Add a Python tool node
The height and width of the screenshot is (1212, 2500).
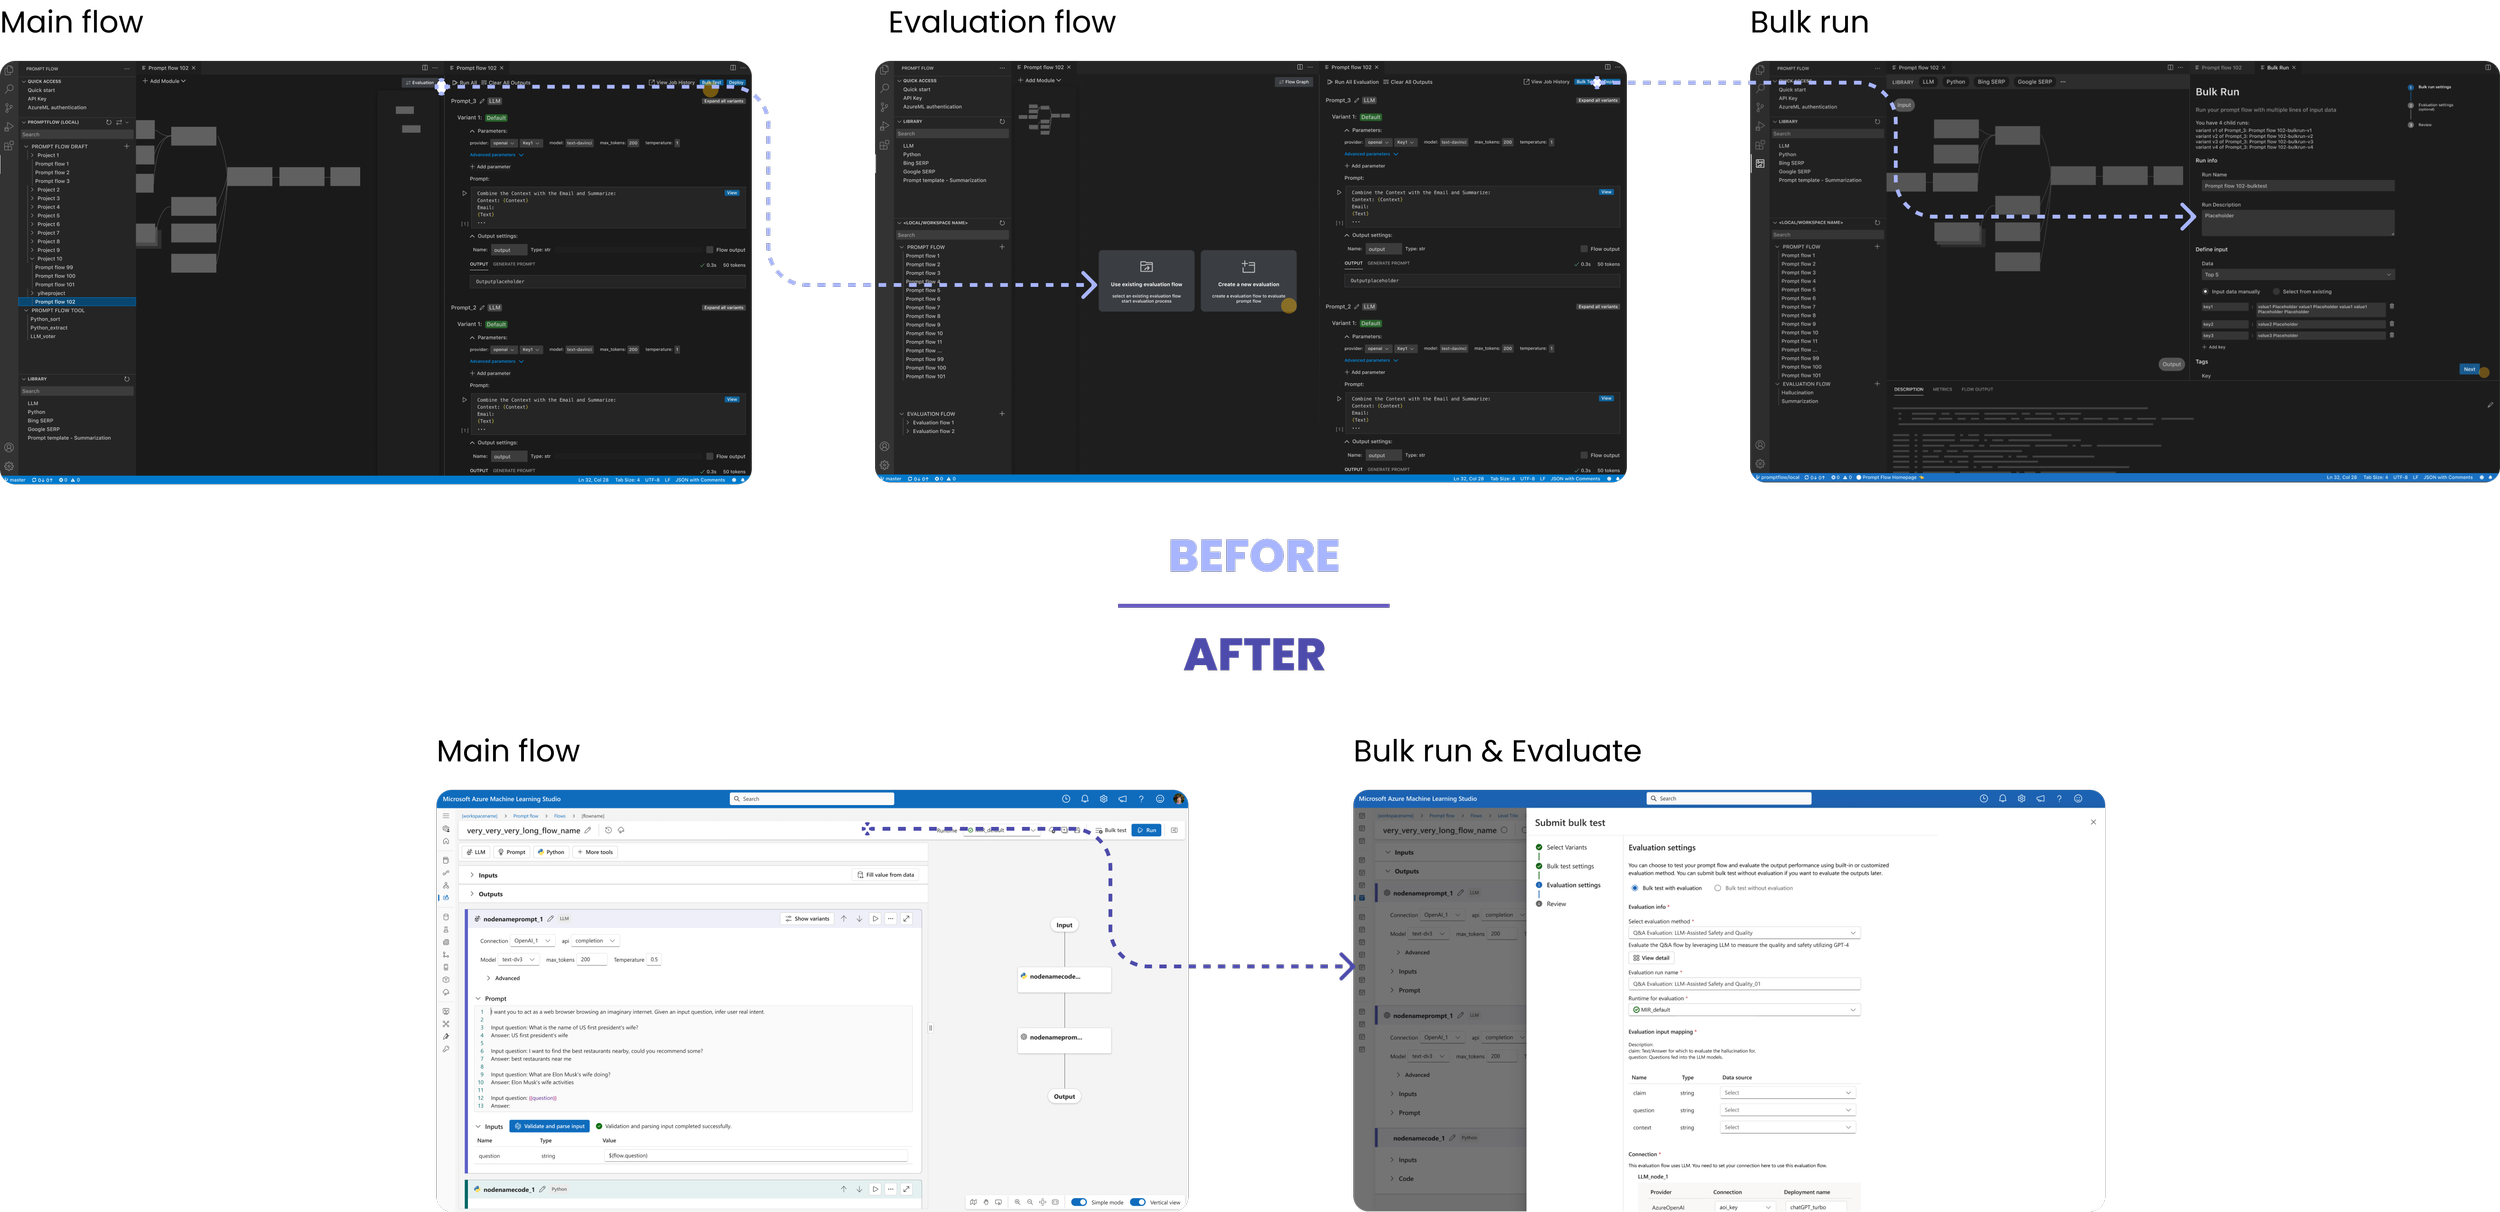pyautogui.click(x=551, y=852)
